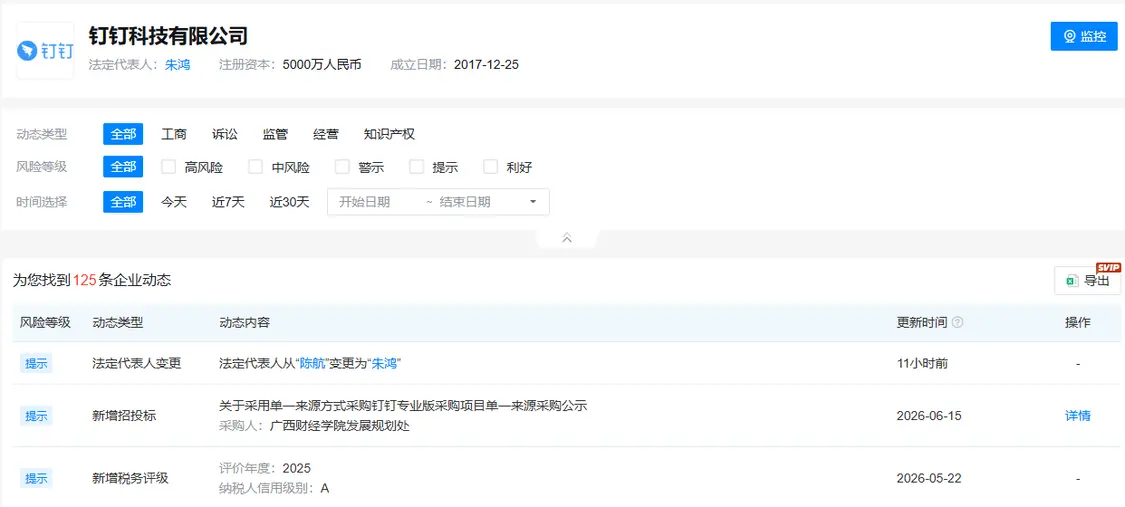Open the date range dropdown arrow

[x=533, y=202]
